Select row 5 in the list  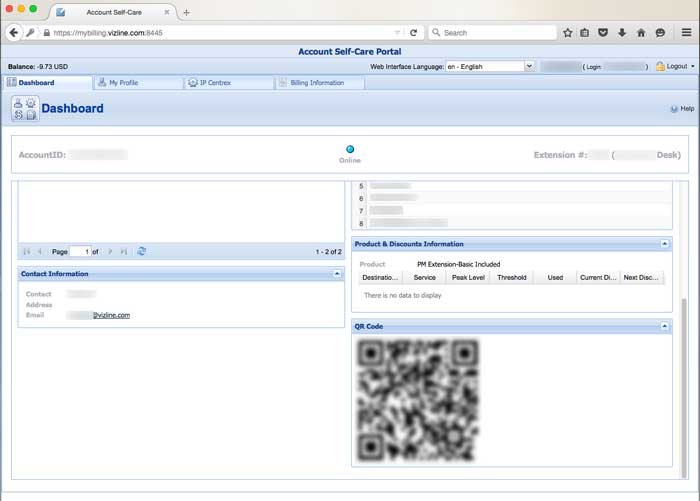[x=512, y=186]
